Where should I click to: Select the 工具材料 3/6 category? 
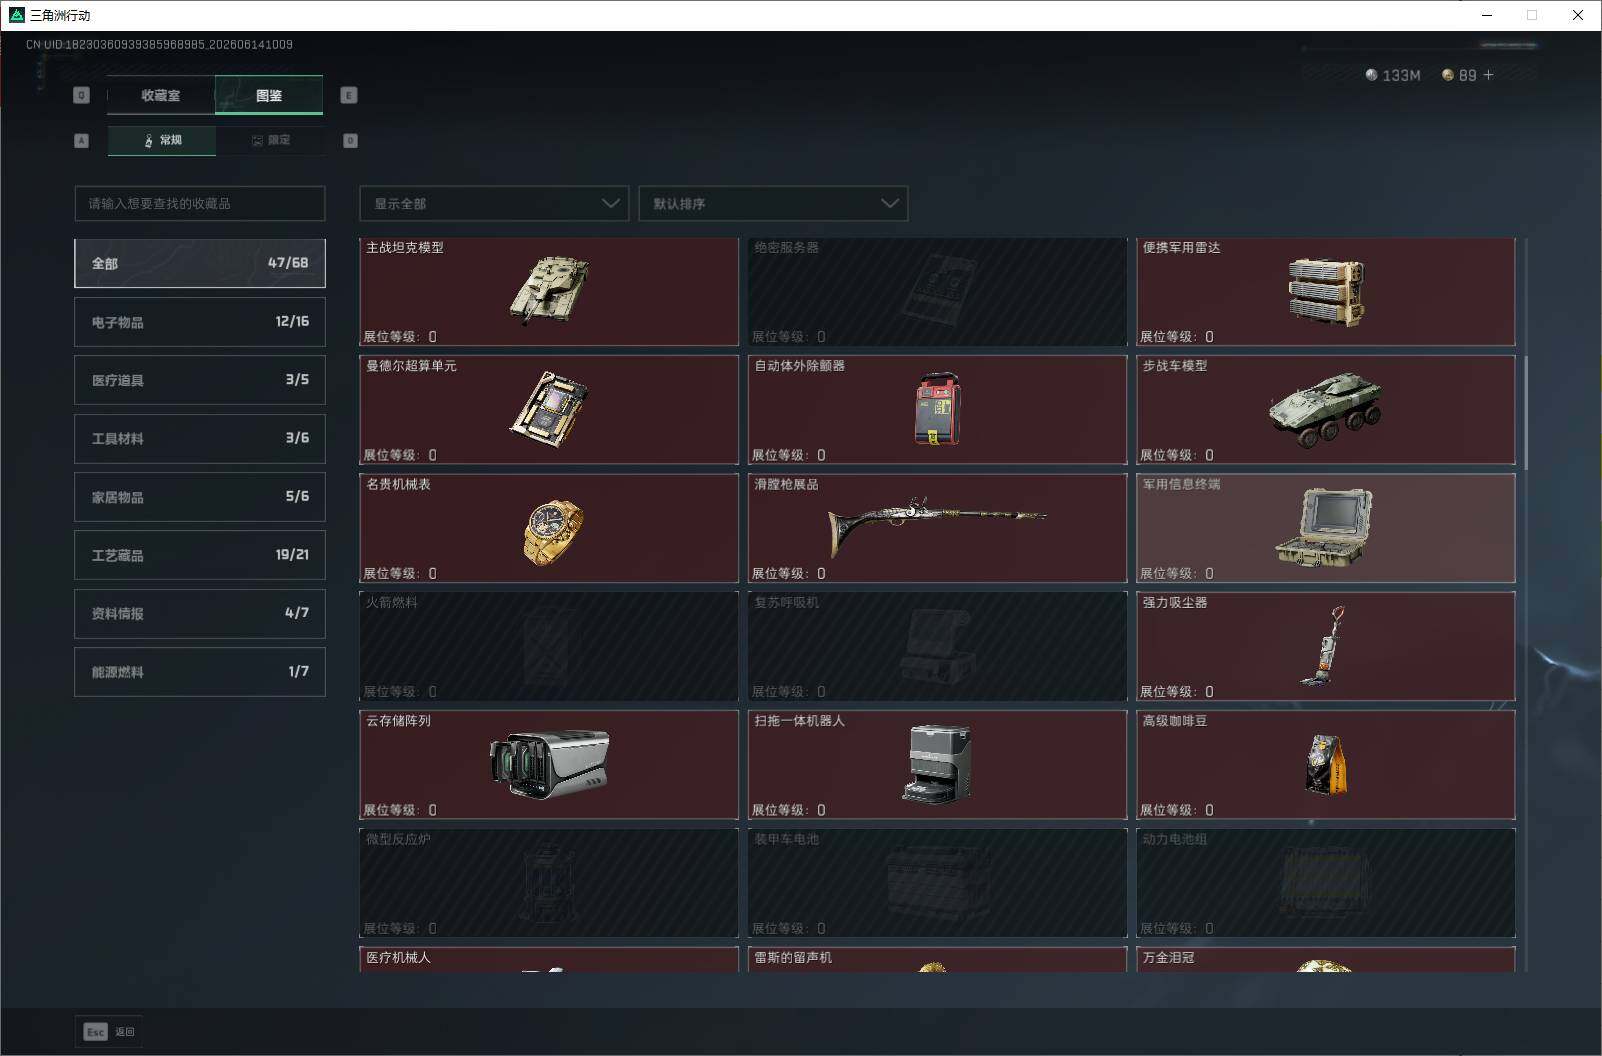[200, 438]
